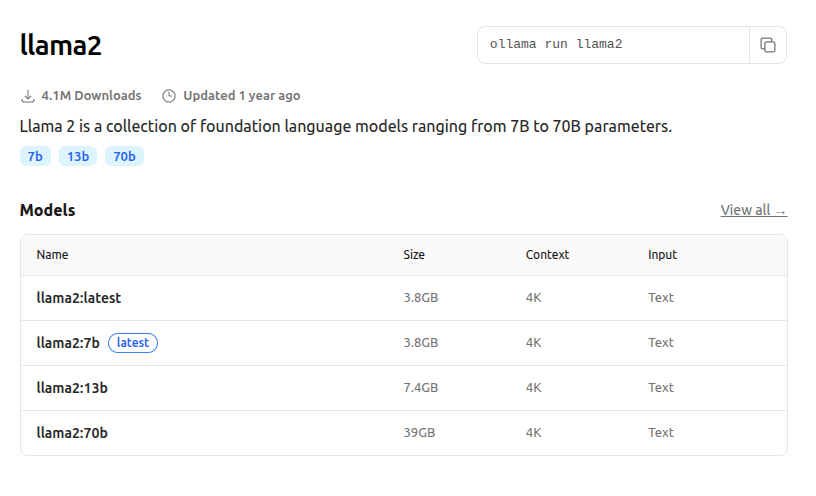Click the downloads icon beside 4.1M Downloads
Screen dimensions: 816x496
pyautogui.click(x=27, y=96)
